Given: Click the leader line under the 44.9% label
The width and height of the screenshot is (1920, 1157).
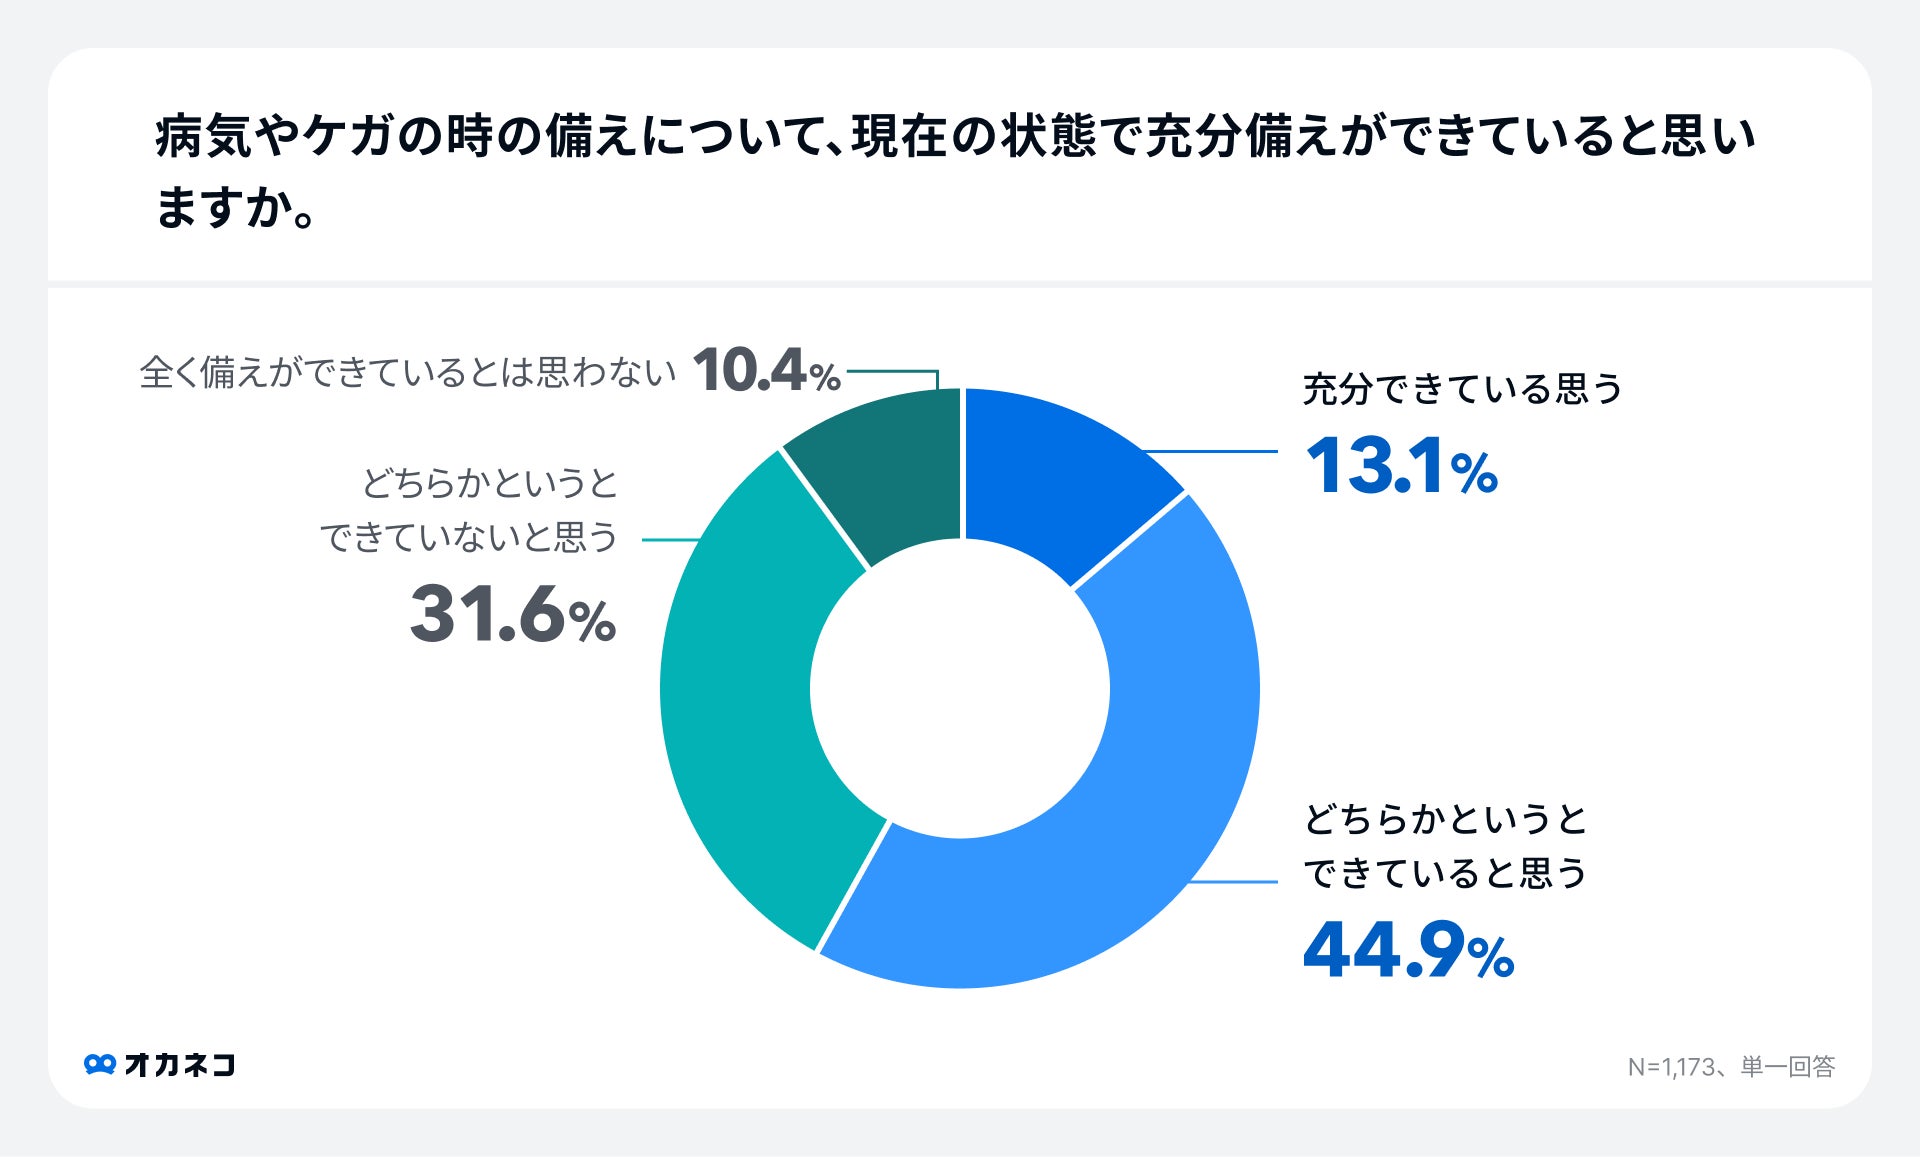Looking at the screenshot, I should point(1235,882).
